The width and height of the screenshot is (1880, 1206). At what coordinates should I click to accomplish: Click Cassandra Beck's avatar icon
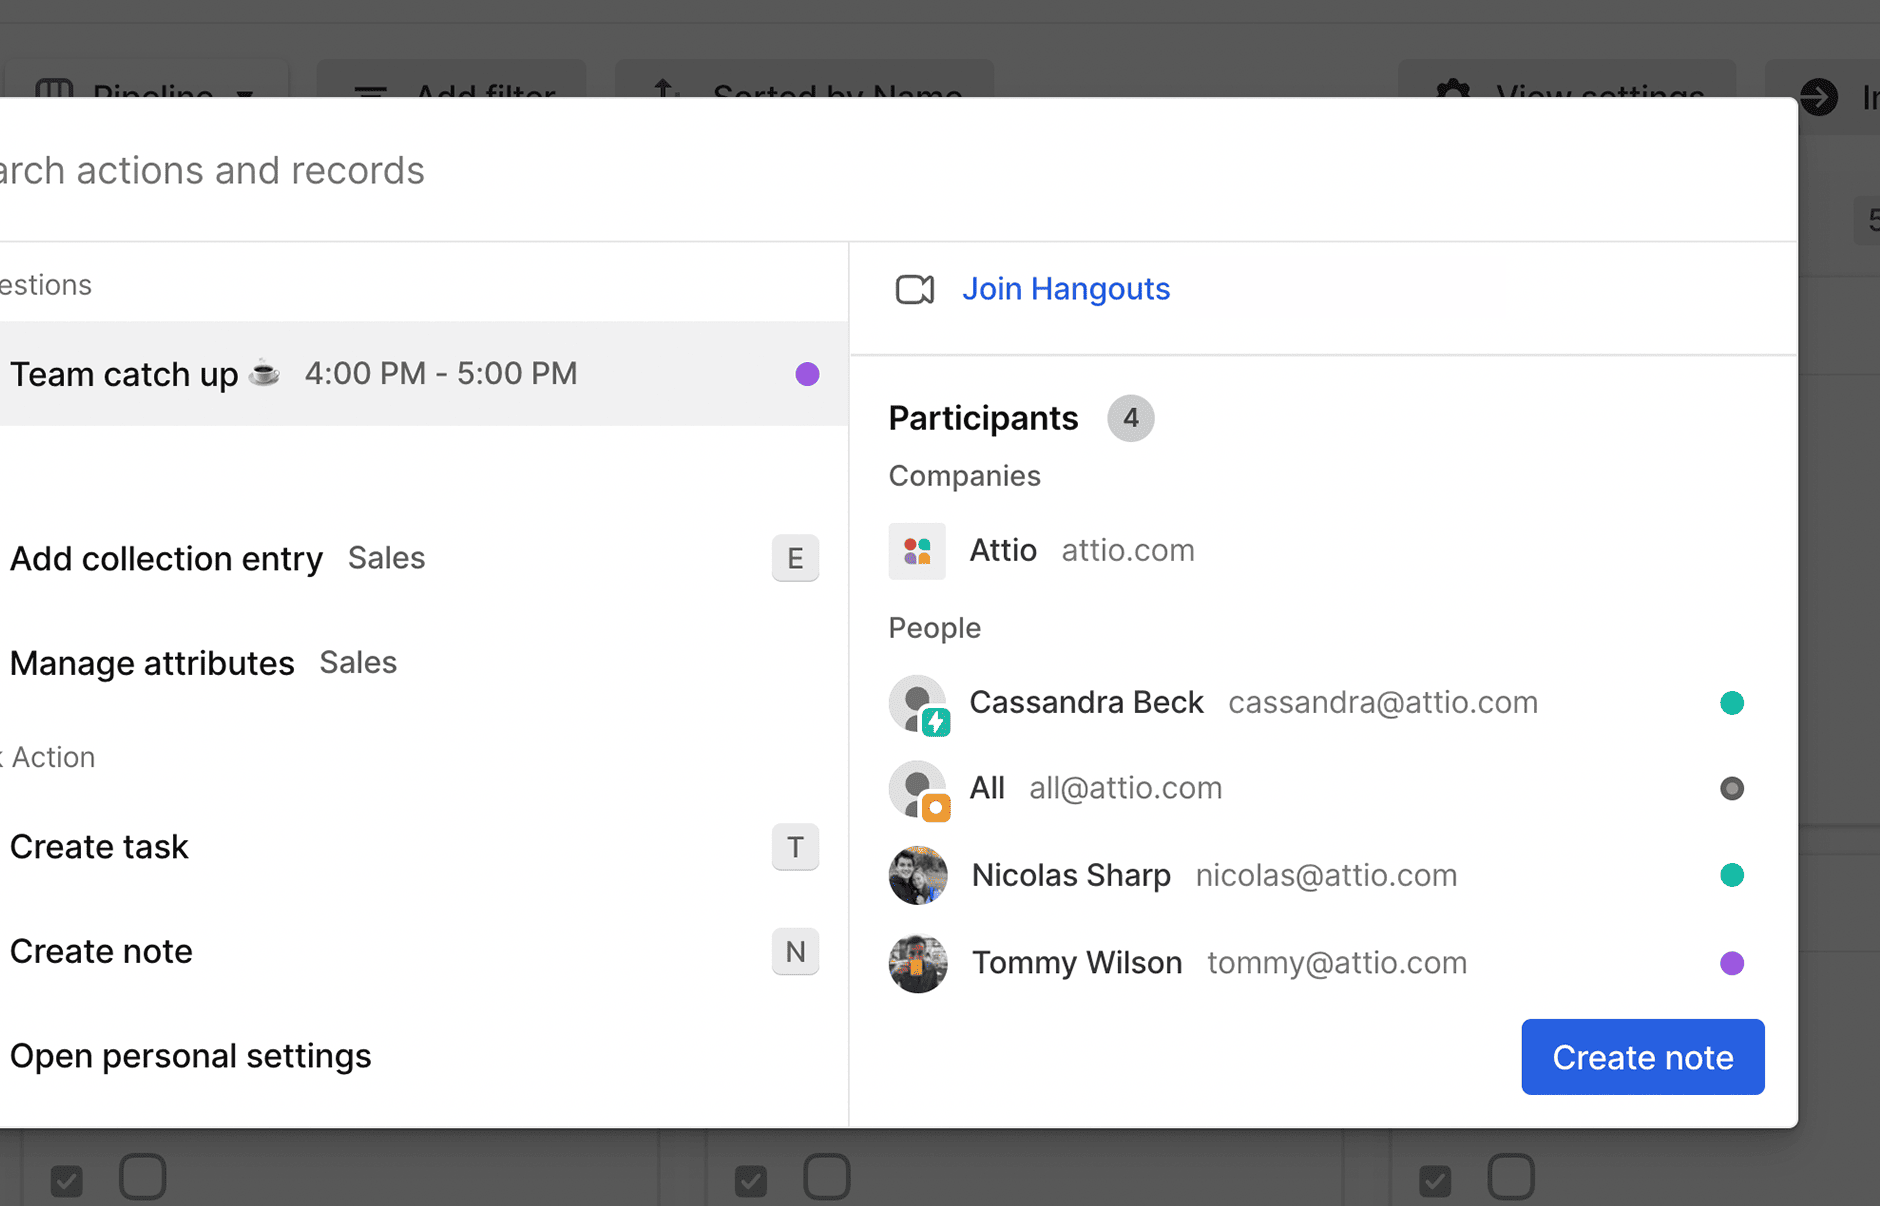[x=919, y=705]
